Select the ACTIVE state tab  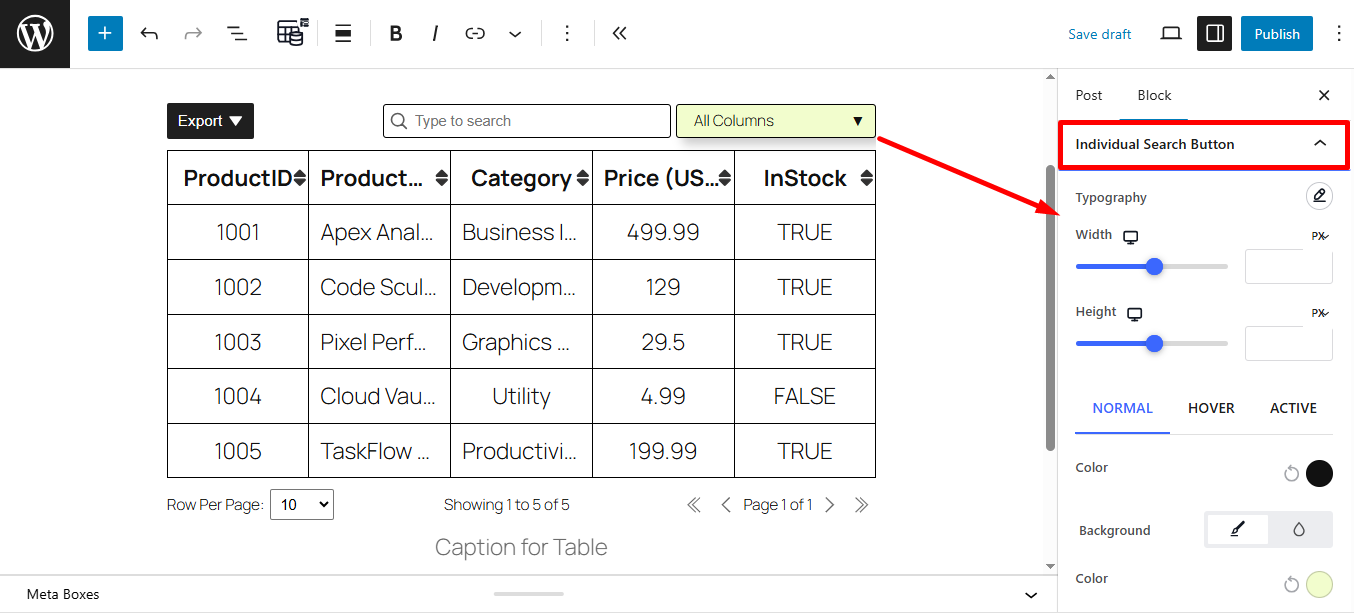point(1293,408)
